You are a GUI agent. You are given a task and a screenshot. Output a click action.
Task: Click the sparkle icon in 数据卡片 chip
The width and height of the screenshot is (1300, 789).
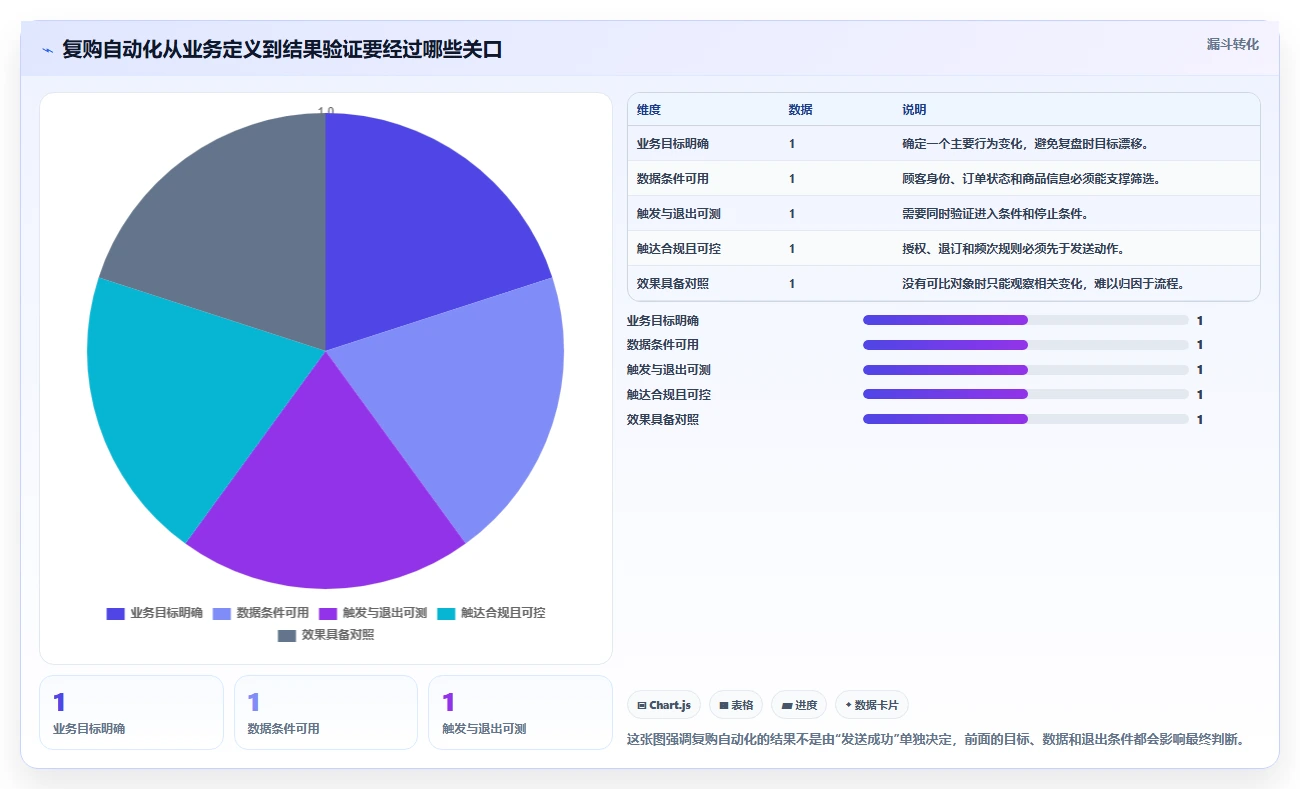(x=849, y=705)
